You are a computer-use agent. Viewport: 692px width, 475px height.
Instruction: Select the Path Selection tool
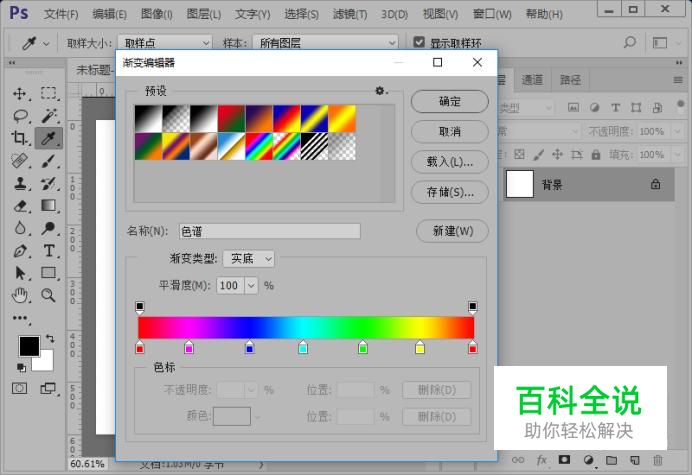point(20,273)
